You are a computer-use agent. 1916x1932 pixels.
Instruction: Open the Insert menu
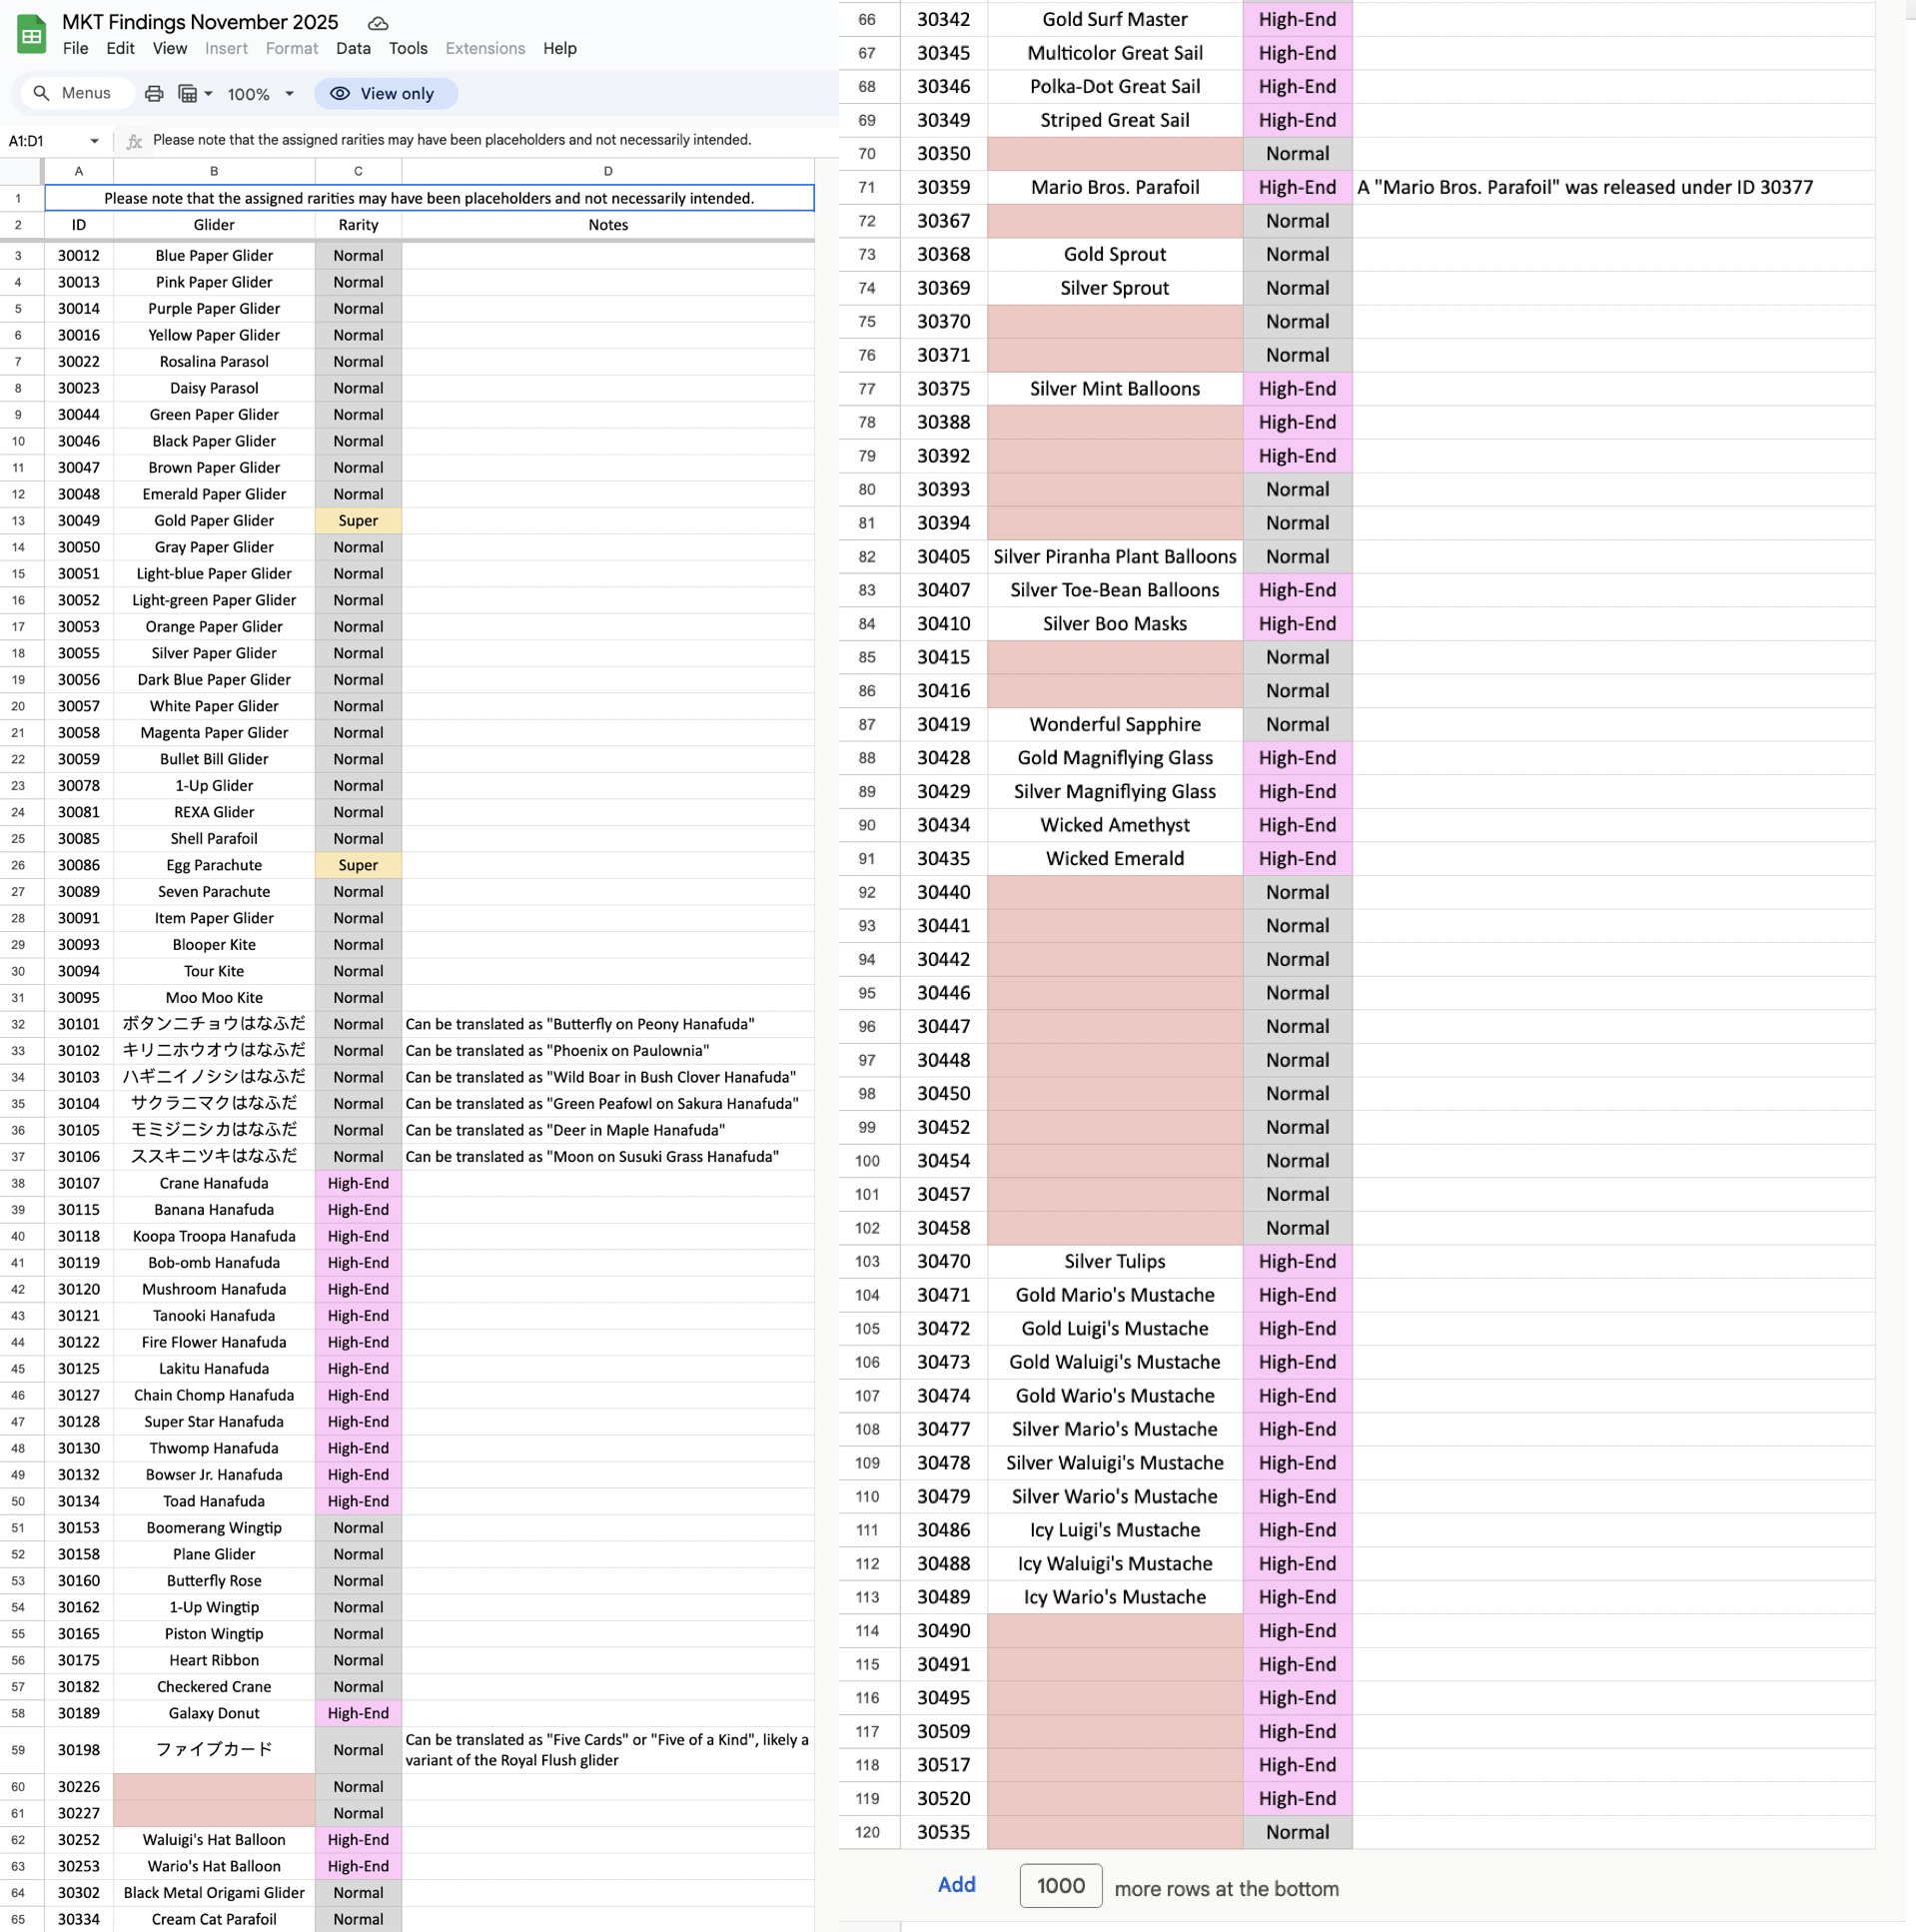[x=226, y=48]
